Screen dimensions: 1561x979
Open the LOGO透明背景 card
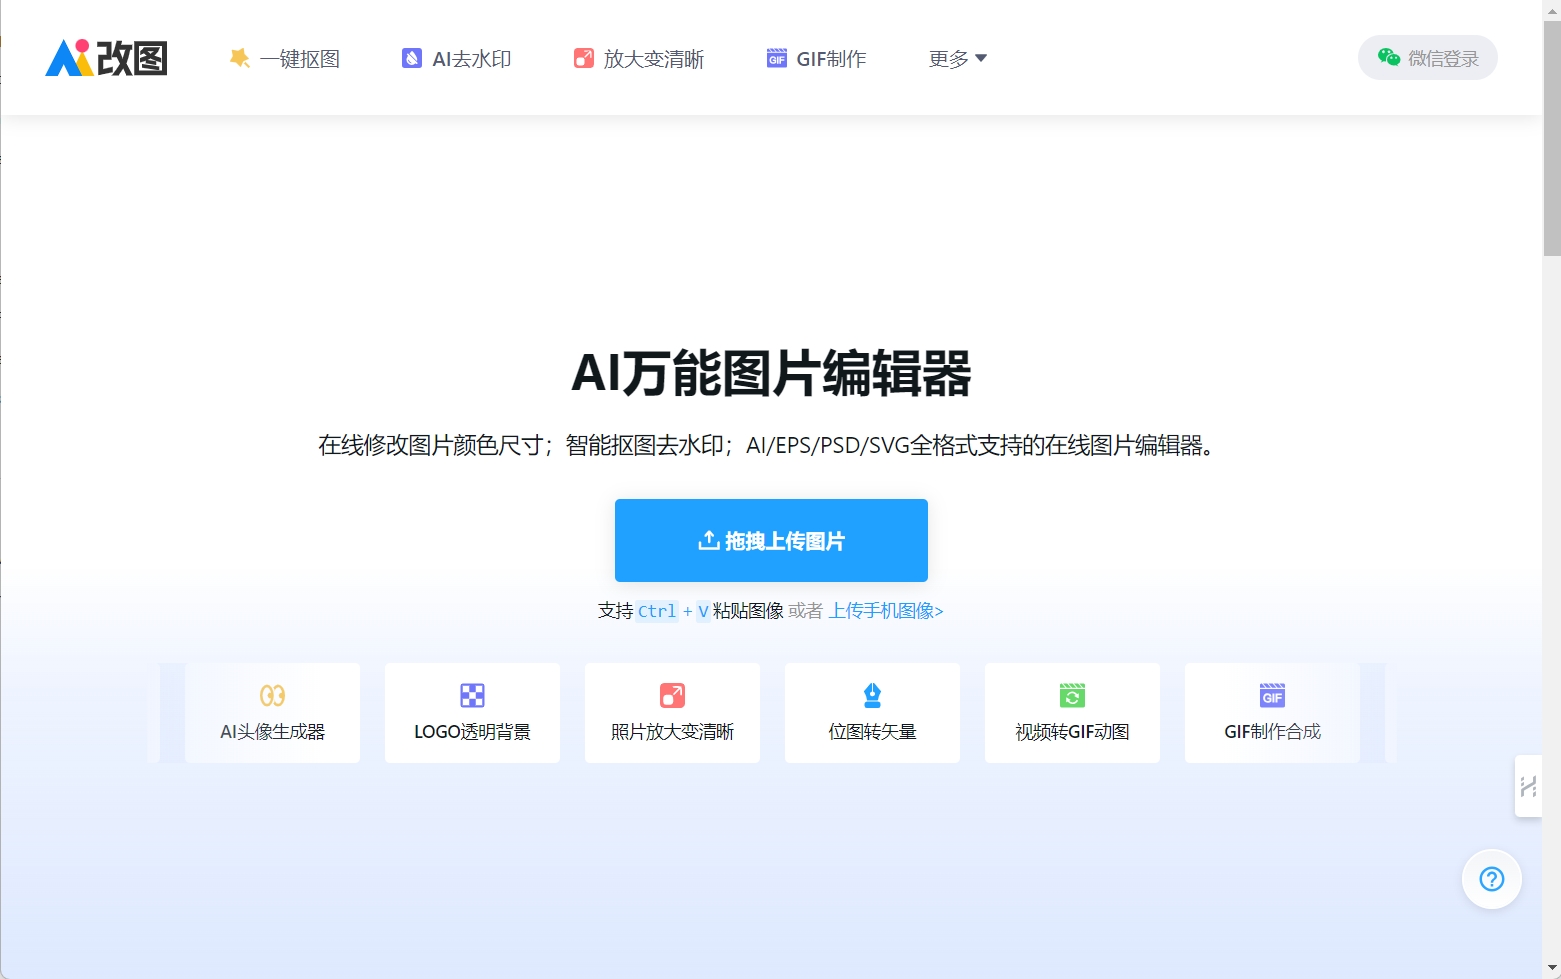point(472,713)
